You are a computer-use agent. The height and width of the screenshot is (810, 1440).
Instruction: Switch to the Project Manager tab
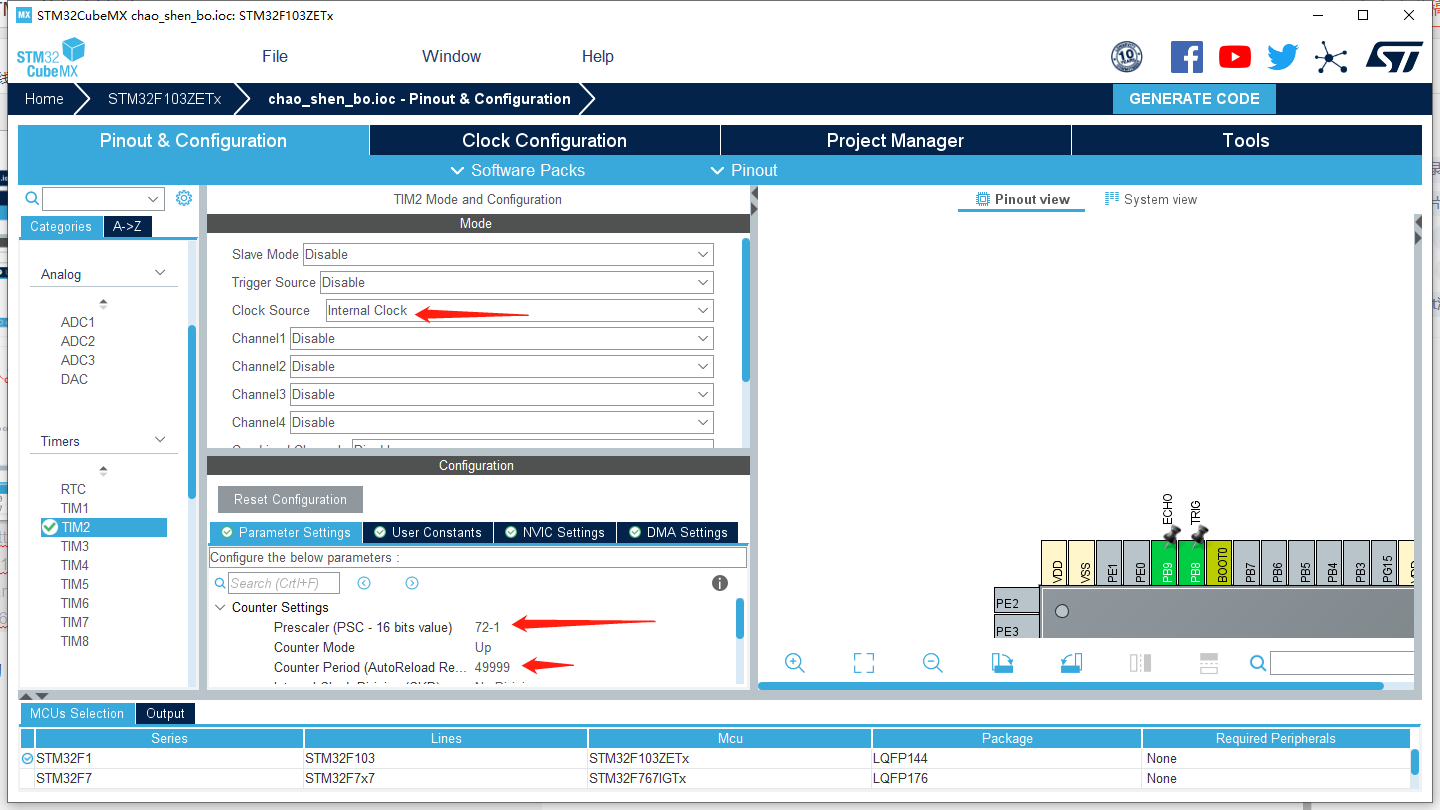click(895, 140)
